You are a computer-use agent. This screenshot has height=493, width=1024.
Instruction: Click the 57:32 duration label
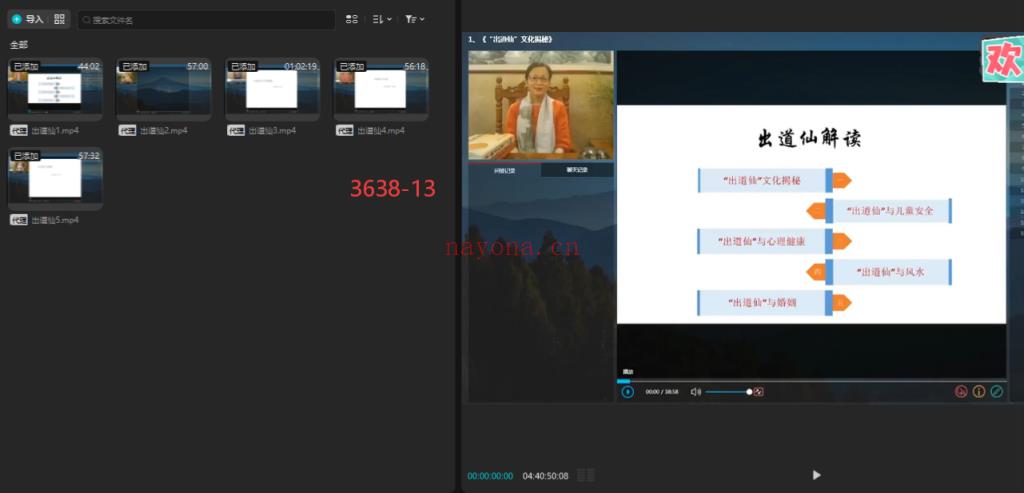click(x=89, y=156)
